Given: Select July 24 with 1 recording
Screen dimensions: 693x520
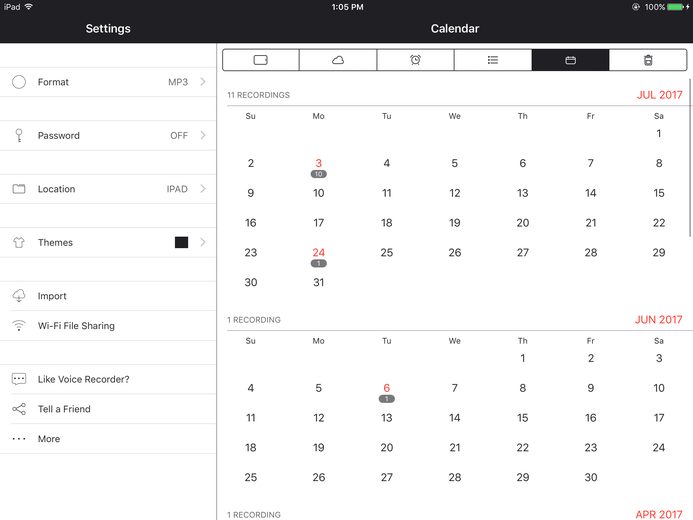Looking at the screenshot, I should pos(319,257).
